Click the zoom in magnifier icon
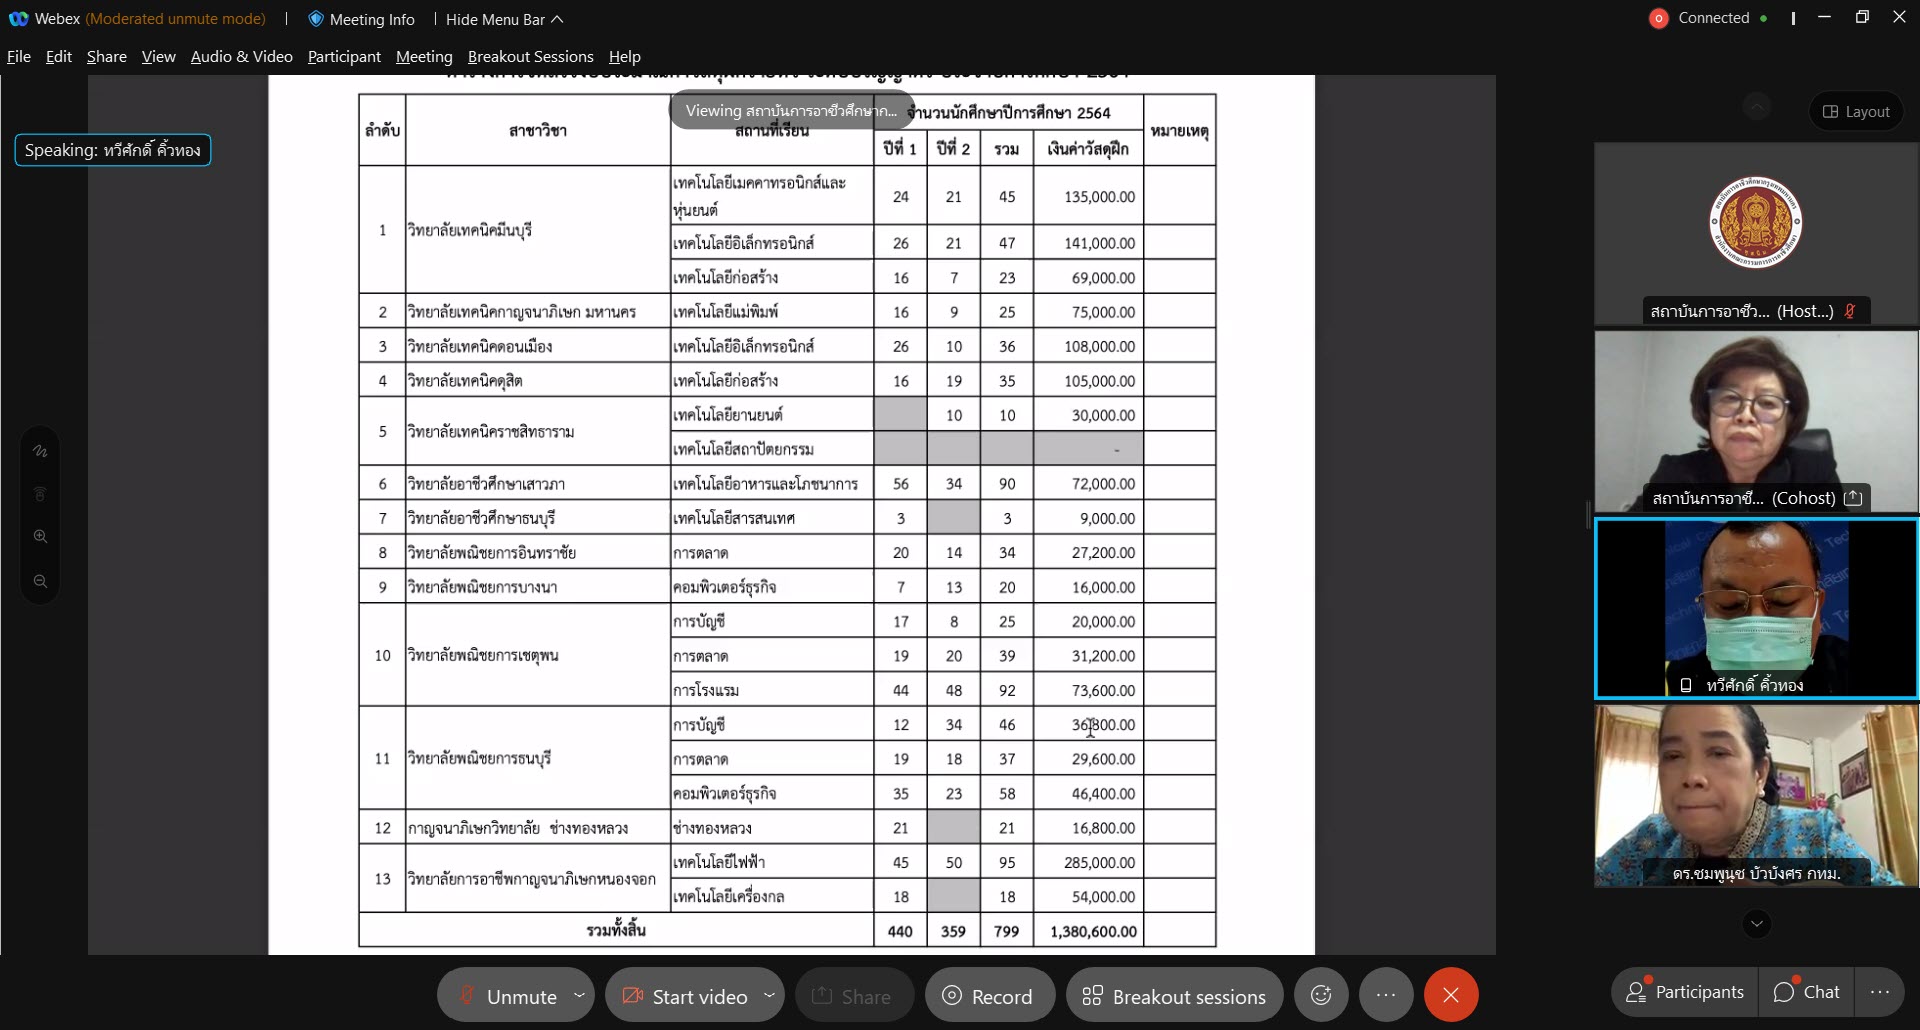 [x=40, y=536]
